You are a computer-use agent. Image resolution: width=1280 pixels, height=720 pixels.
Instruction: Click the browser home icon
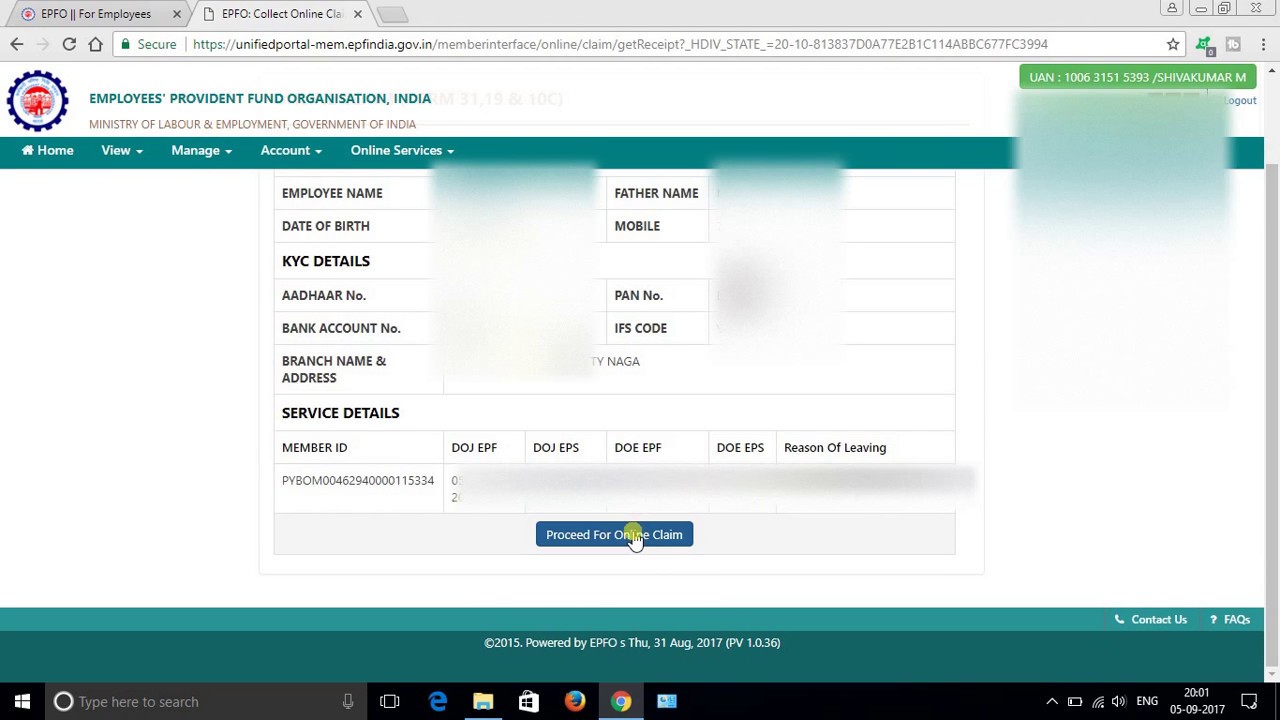tap(95, 44)
